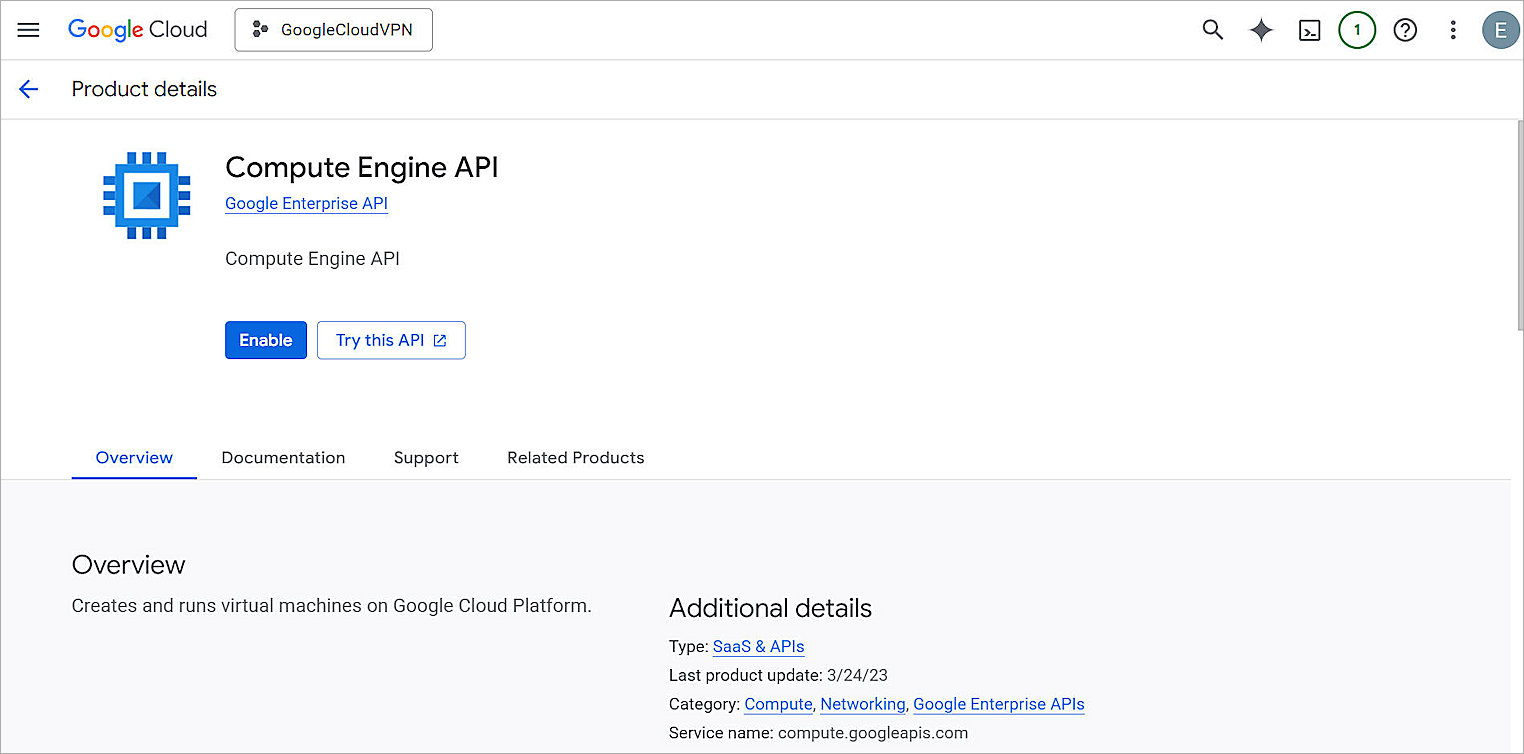
Task: Enable the Compute Engine API
Action: coord(265,340)
